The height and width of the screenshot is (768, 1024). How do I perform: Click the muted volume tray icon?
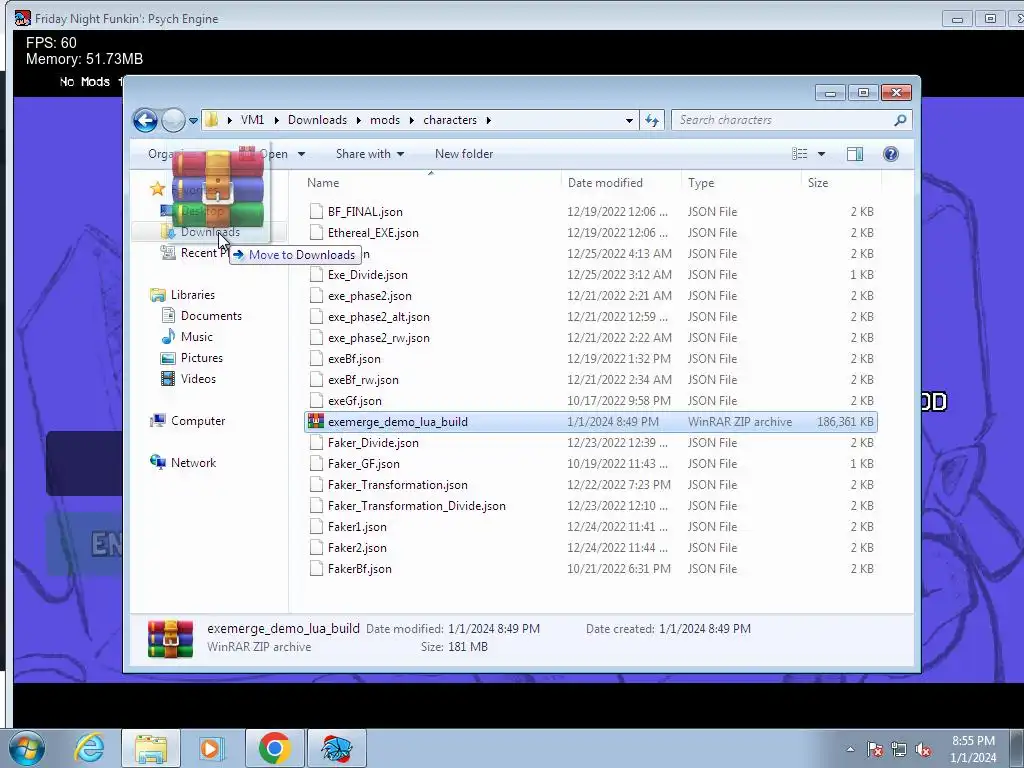pos(923,749)
